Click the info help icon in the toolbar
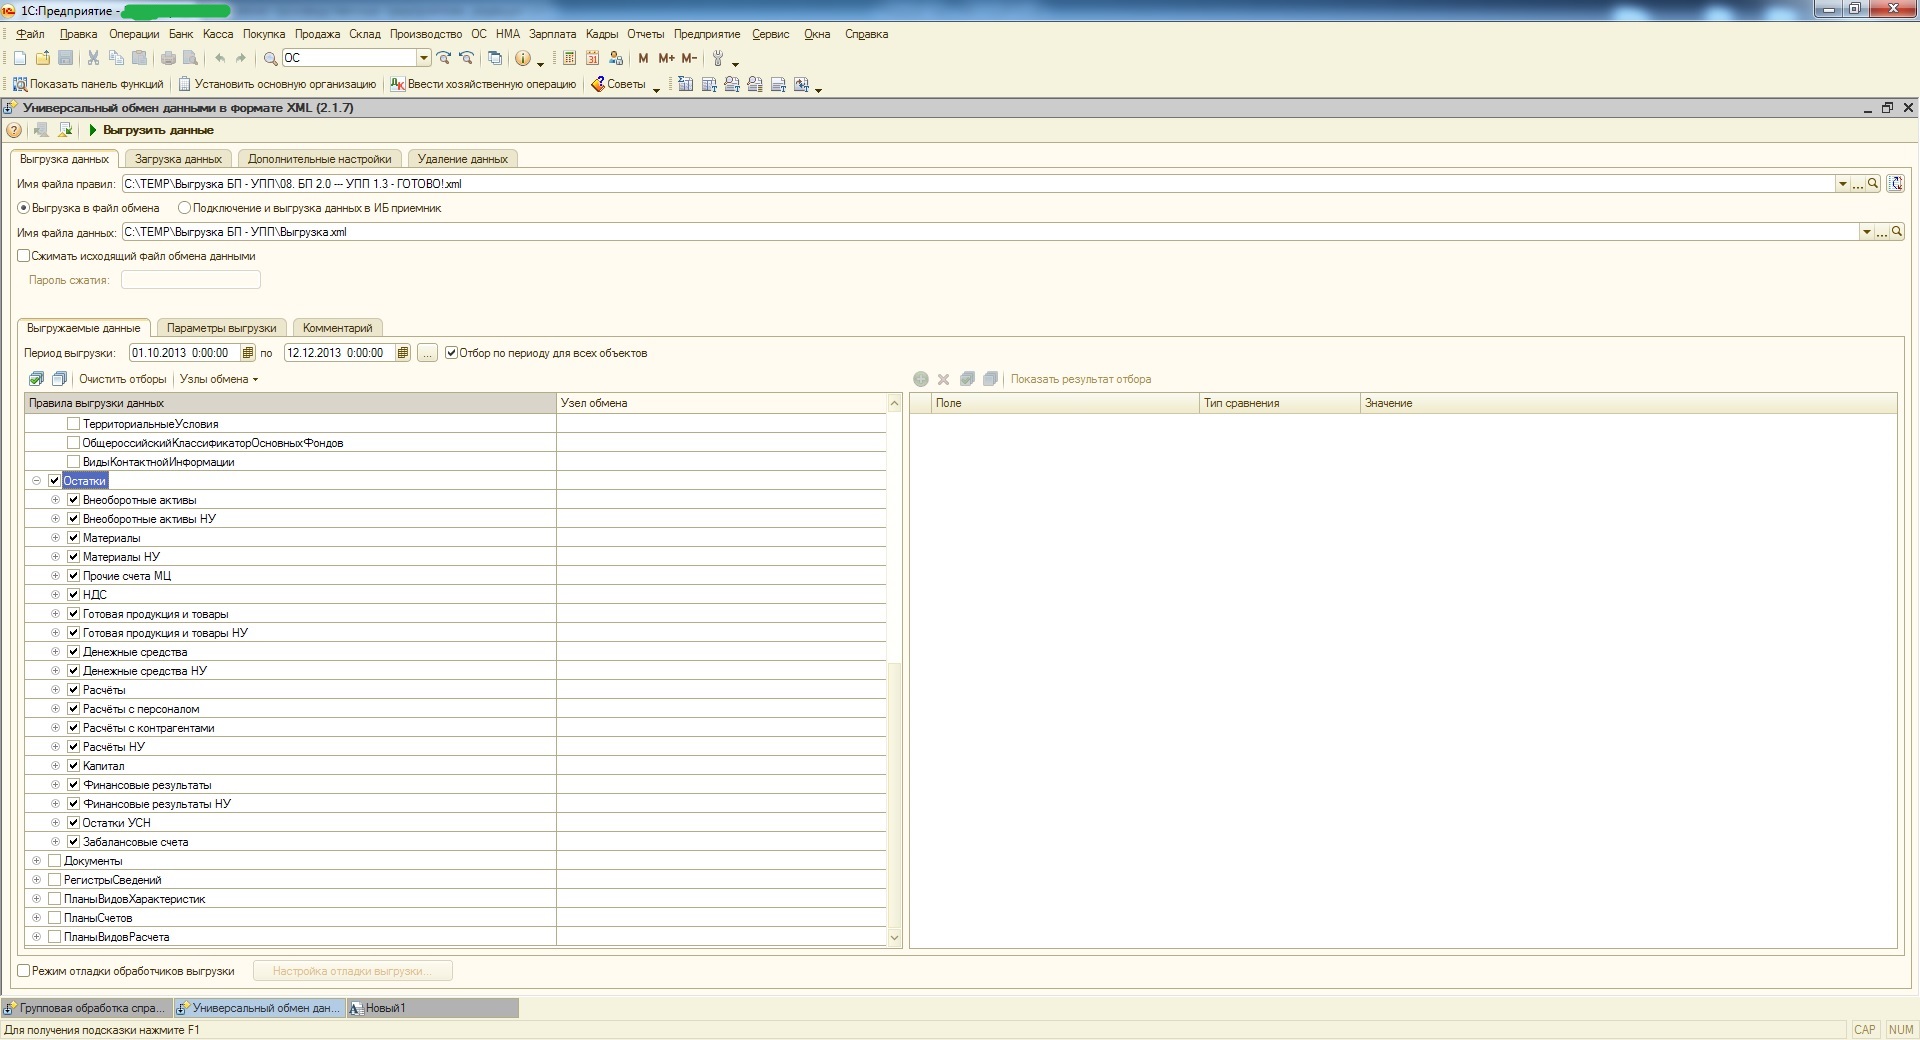The image size is (1920, 1040). tap(522, 58)
